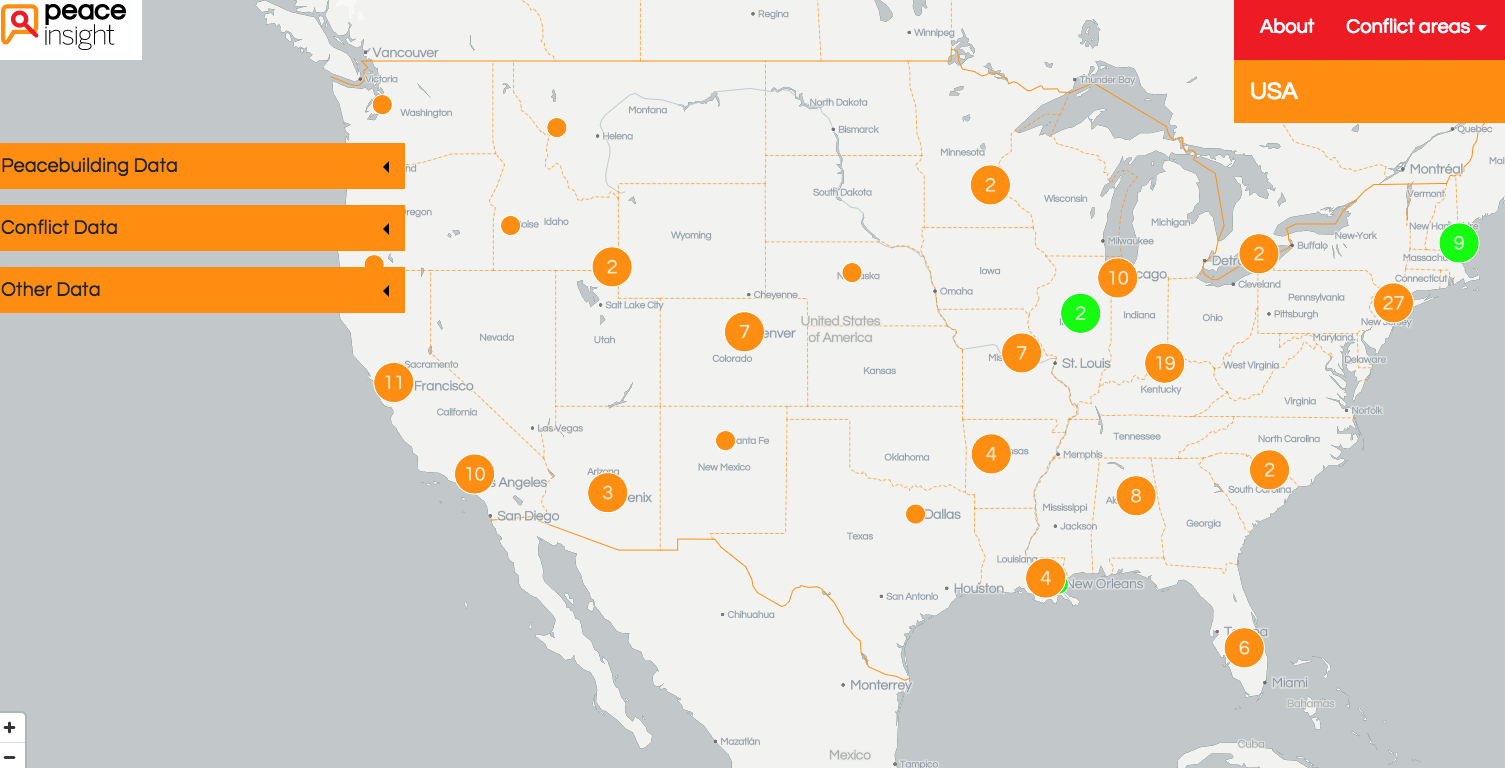Click the USA orange header button
The height and width of the screenshot is (768, 1505).
click(x=1368, y=91)
